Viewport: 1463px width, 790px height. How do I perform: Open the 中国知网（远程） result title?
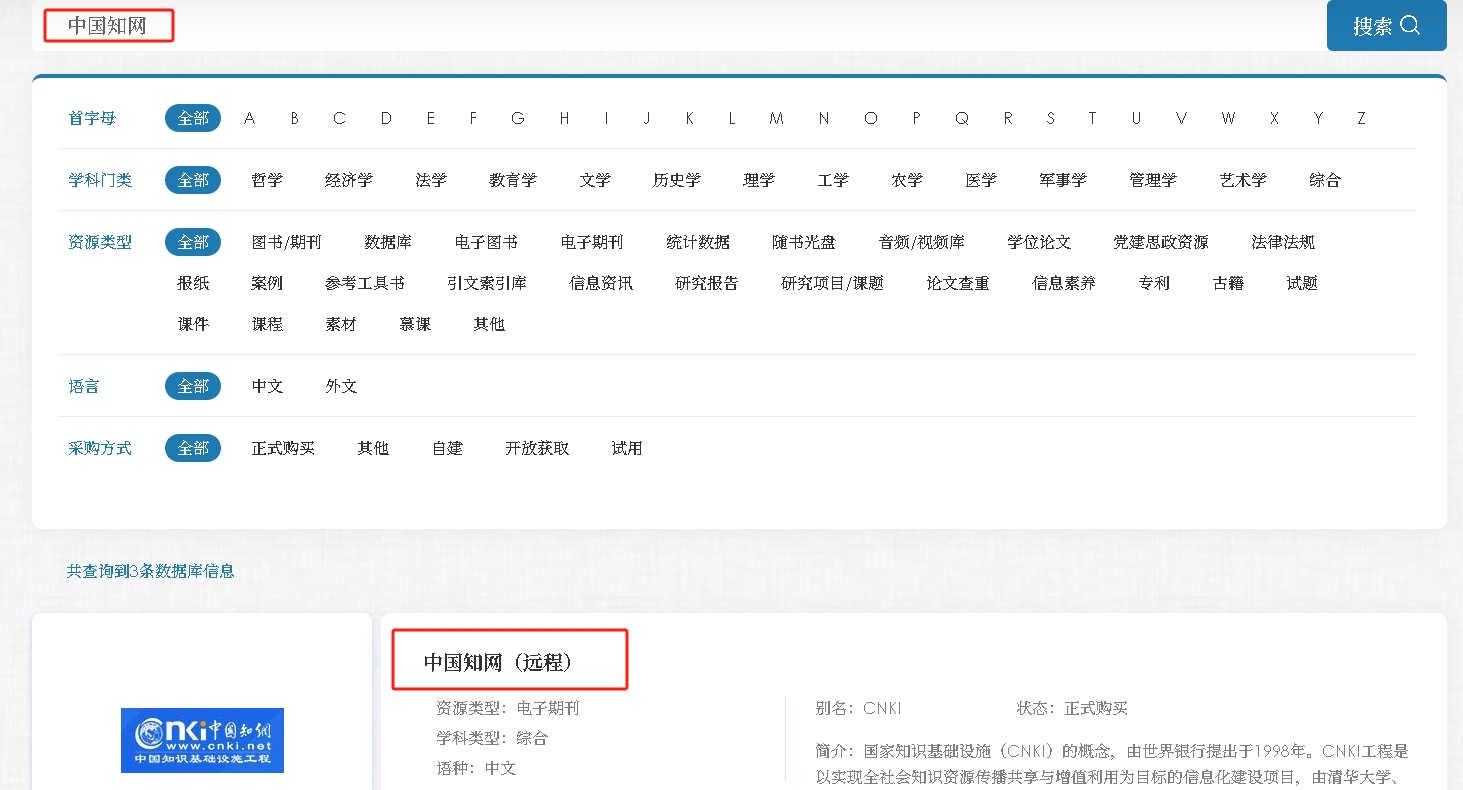point(497,662)
